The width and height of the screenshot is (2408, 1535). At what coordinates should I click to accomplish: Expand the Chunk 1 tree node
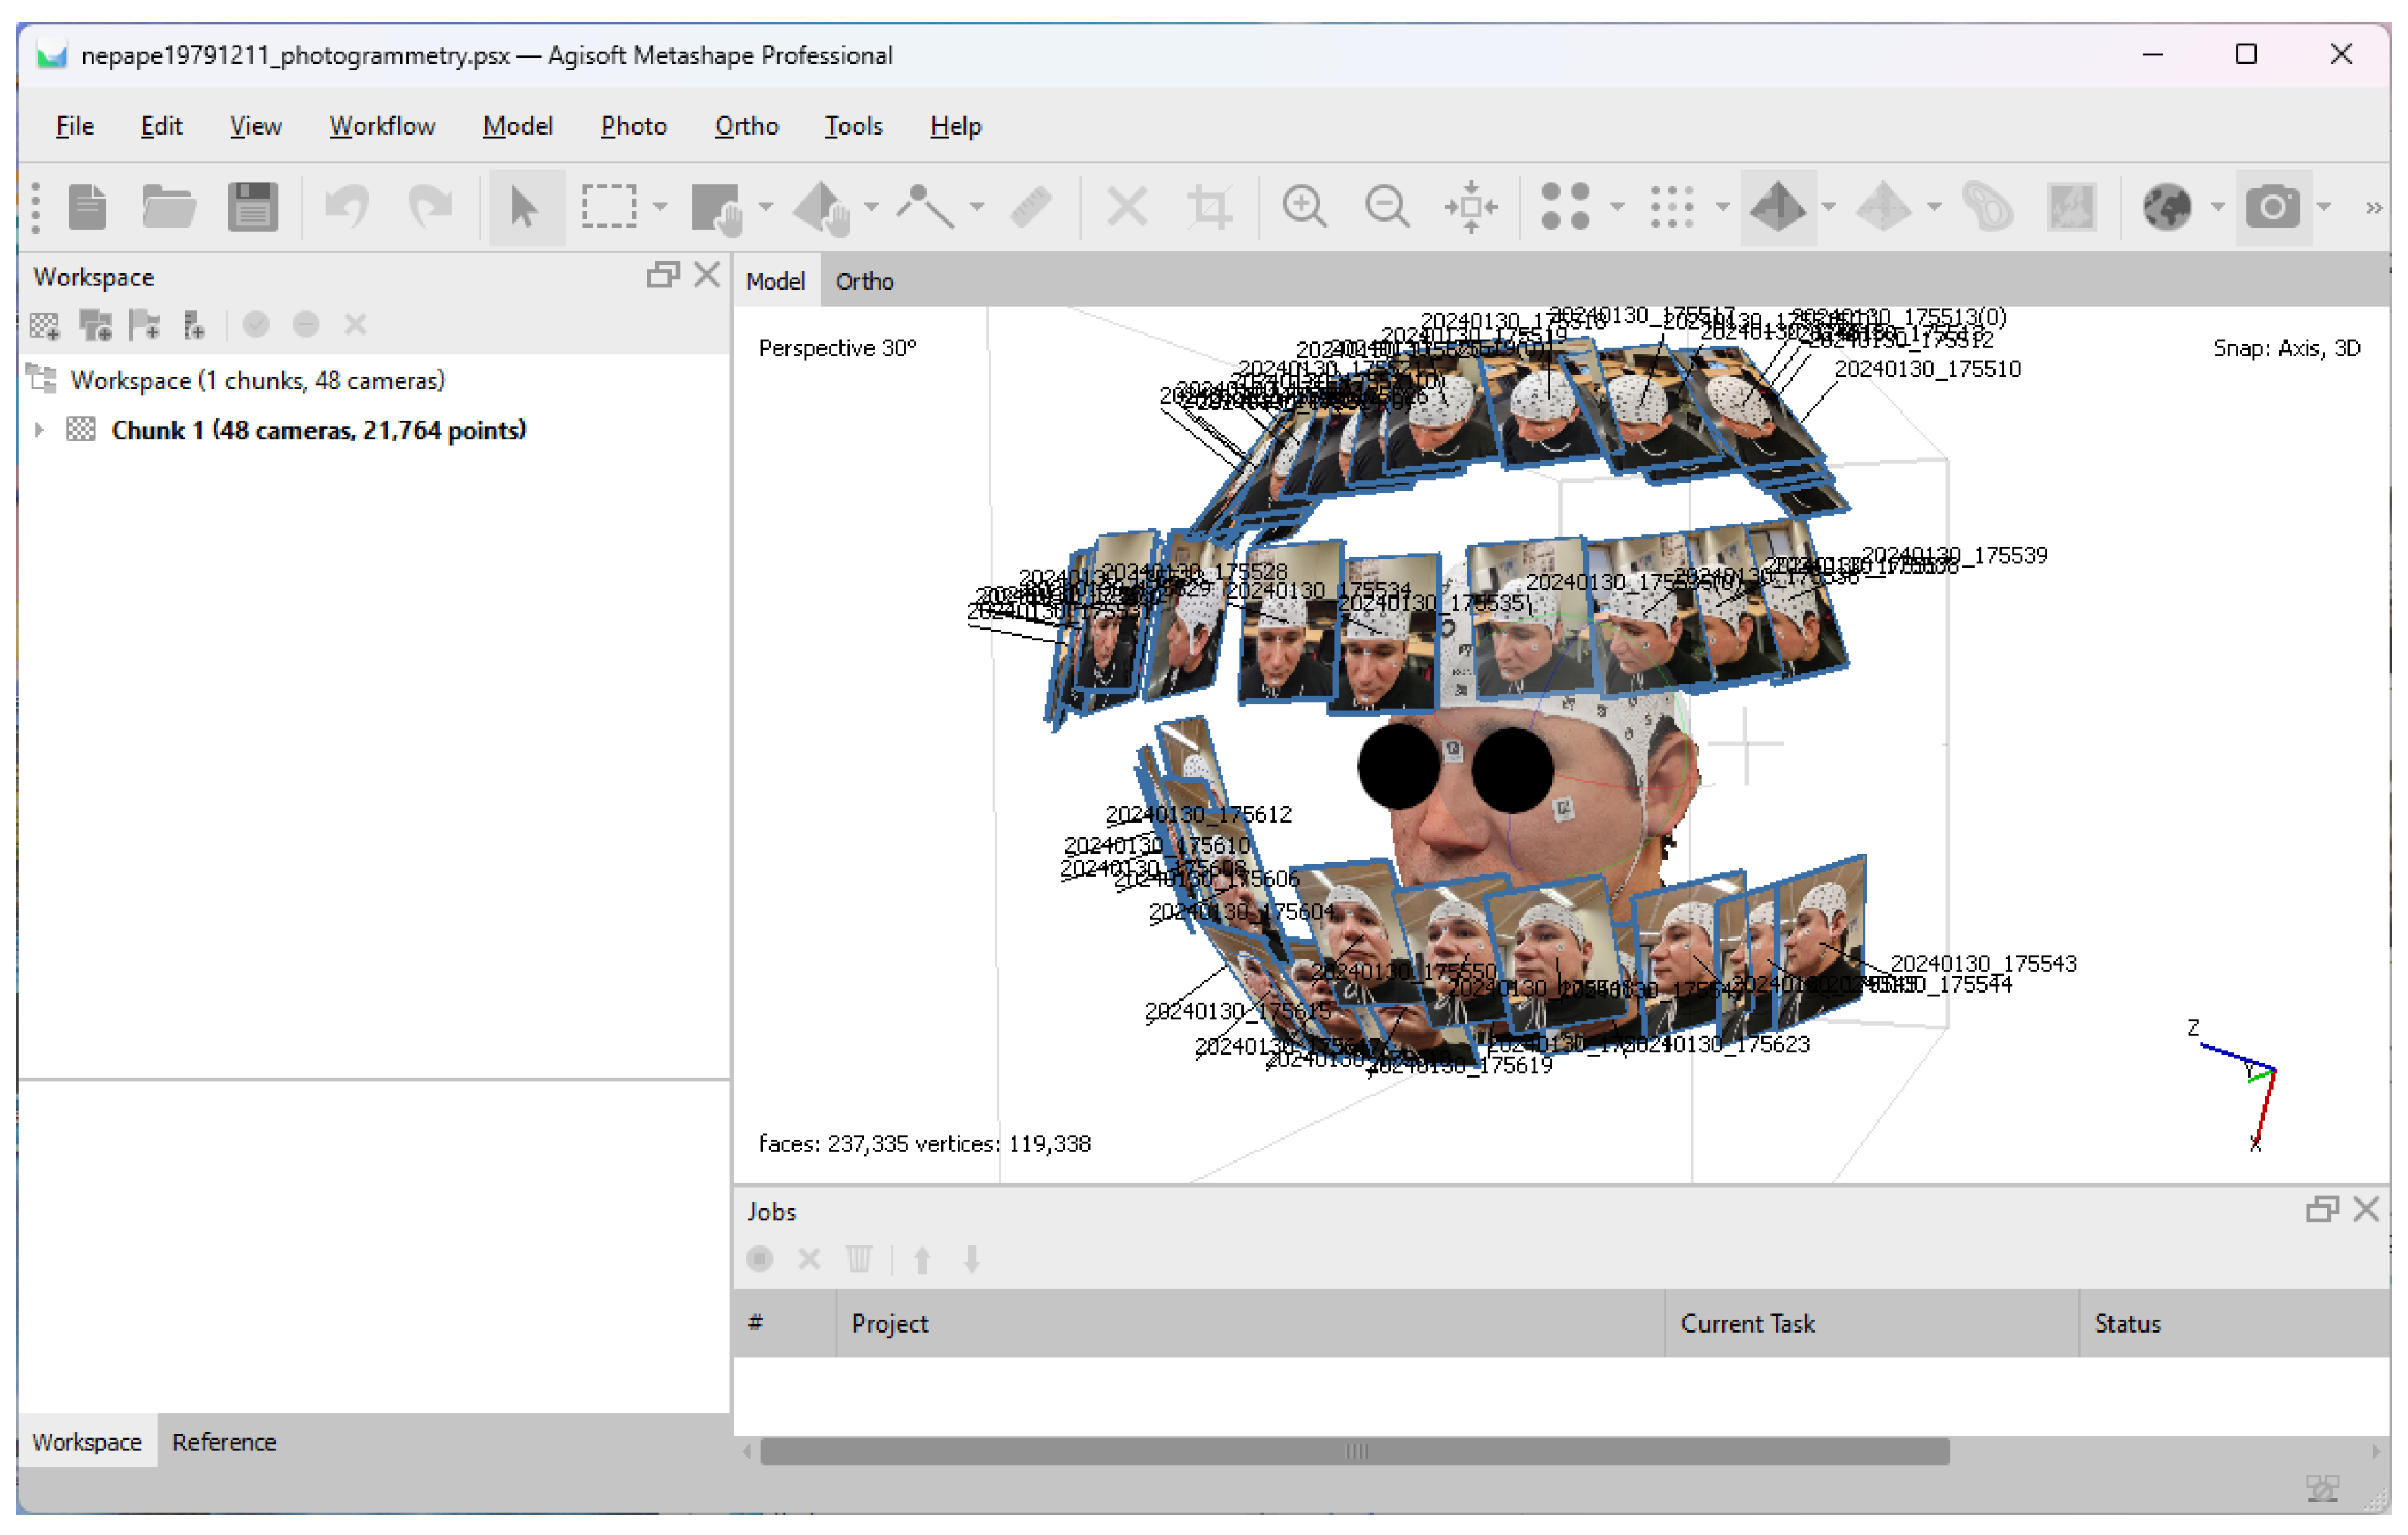pyautogui.click(x=39, y=430)
